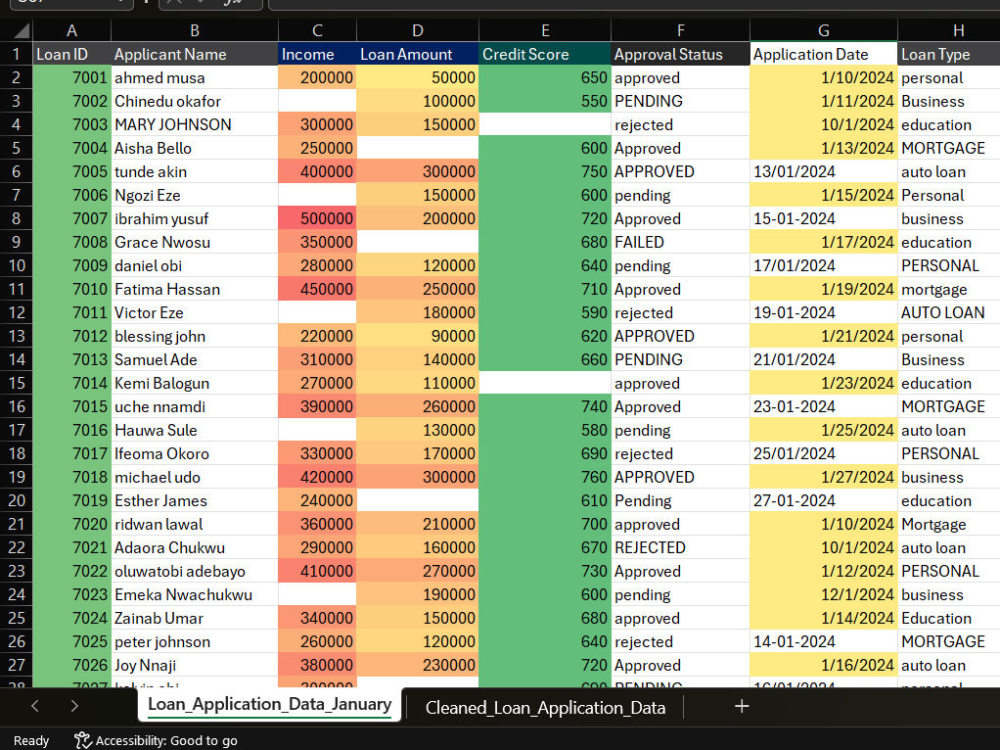Select the REJECTED status for Adaora Chukwu
This screenshot has height=750, width=1000.
coord(680,548)
